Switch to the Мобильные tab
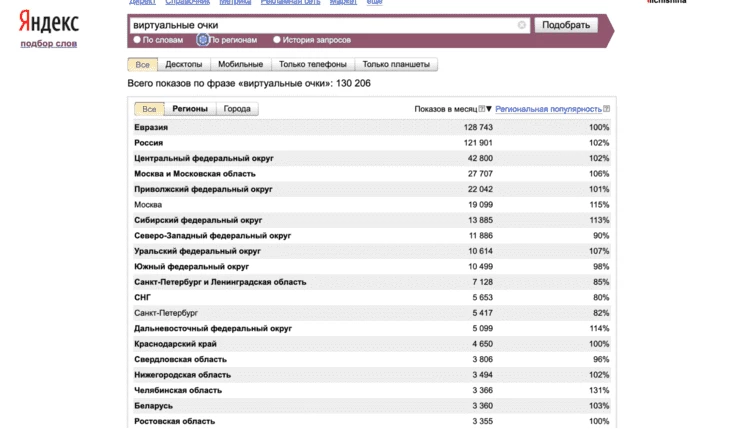The height and width of the screenshot is (429, 730). (x=241, y=64)
